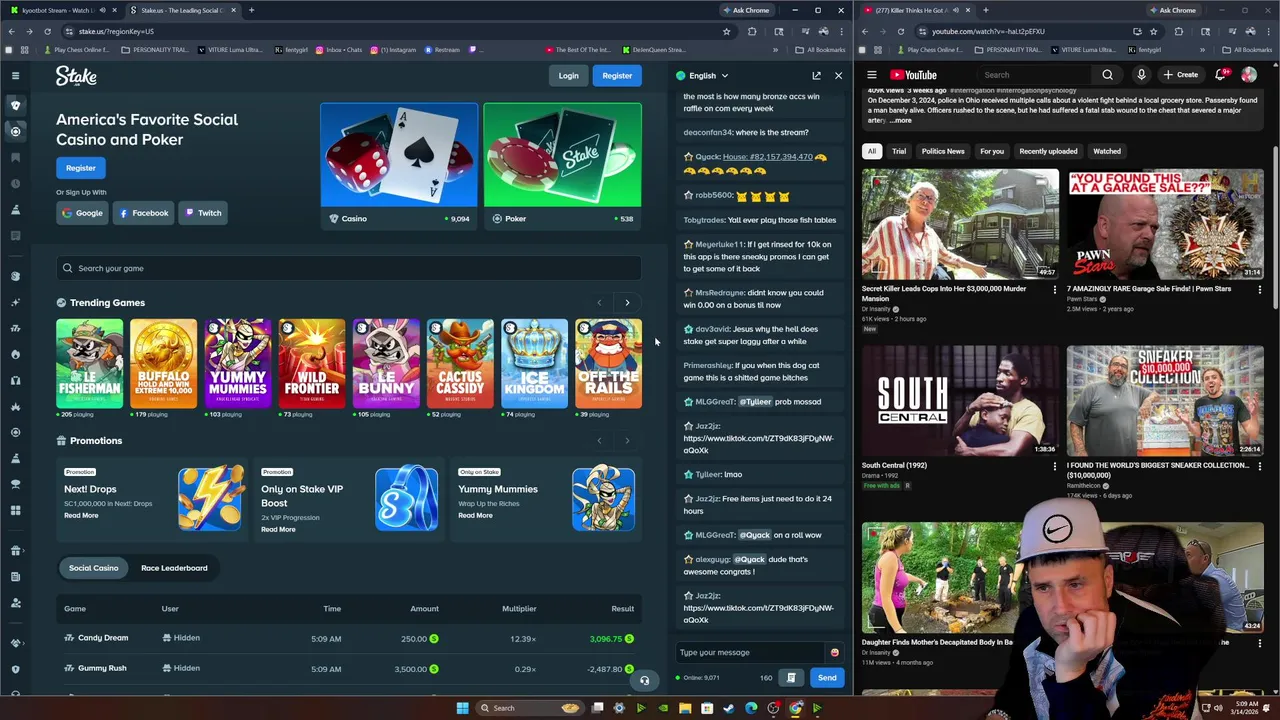Screen dimensions: 1280x720
Task: Show next Promotions
Action: point(627,440)
